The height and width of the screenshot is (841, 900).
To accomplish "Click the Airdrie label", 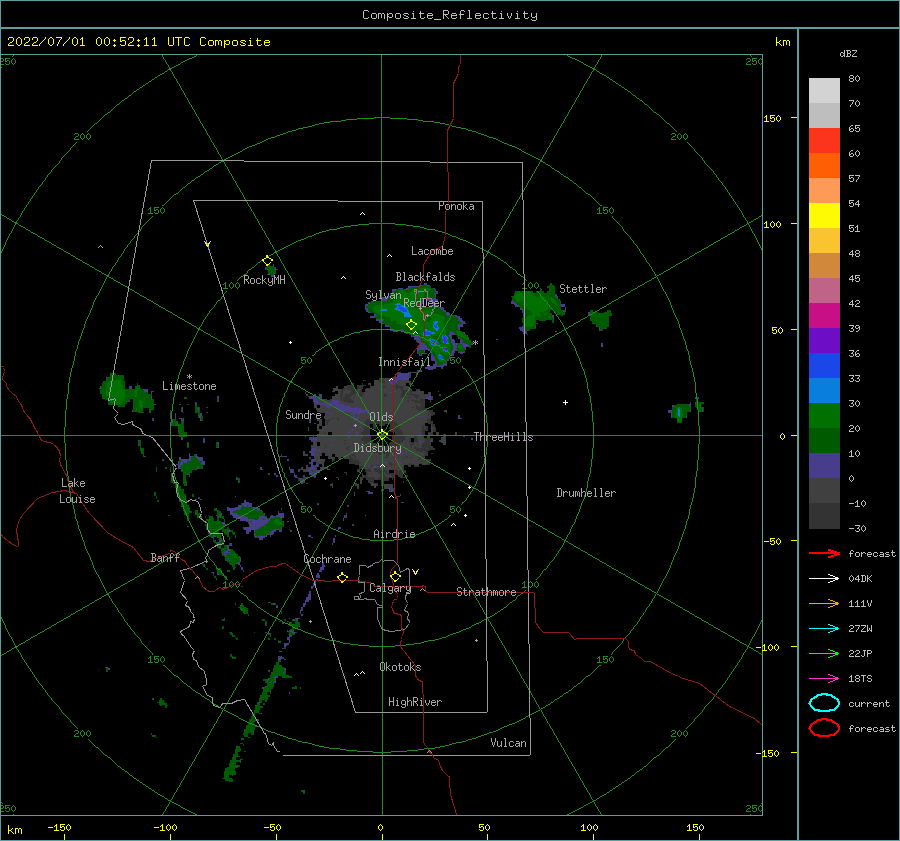I will (394, 534).
